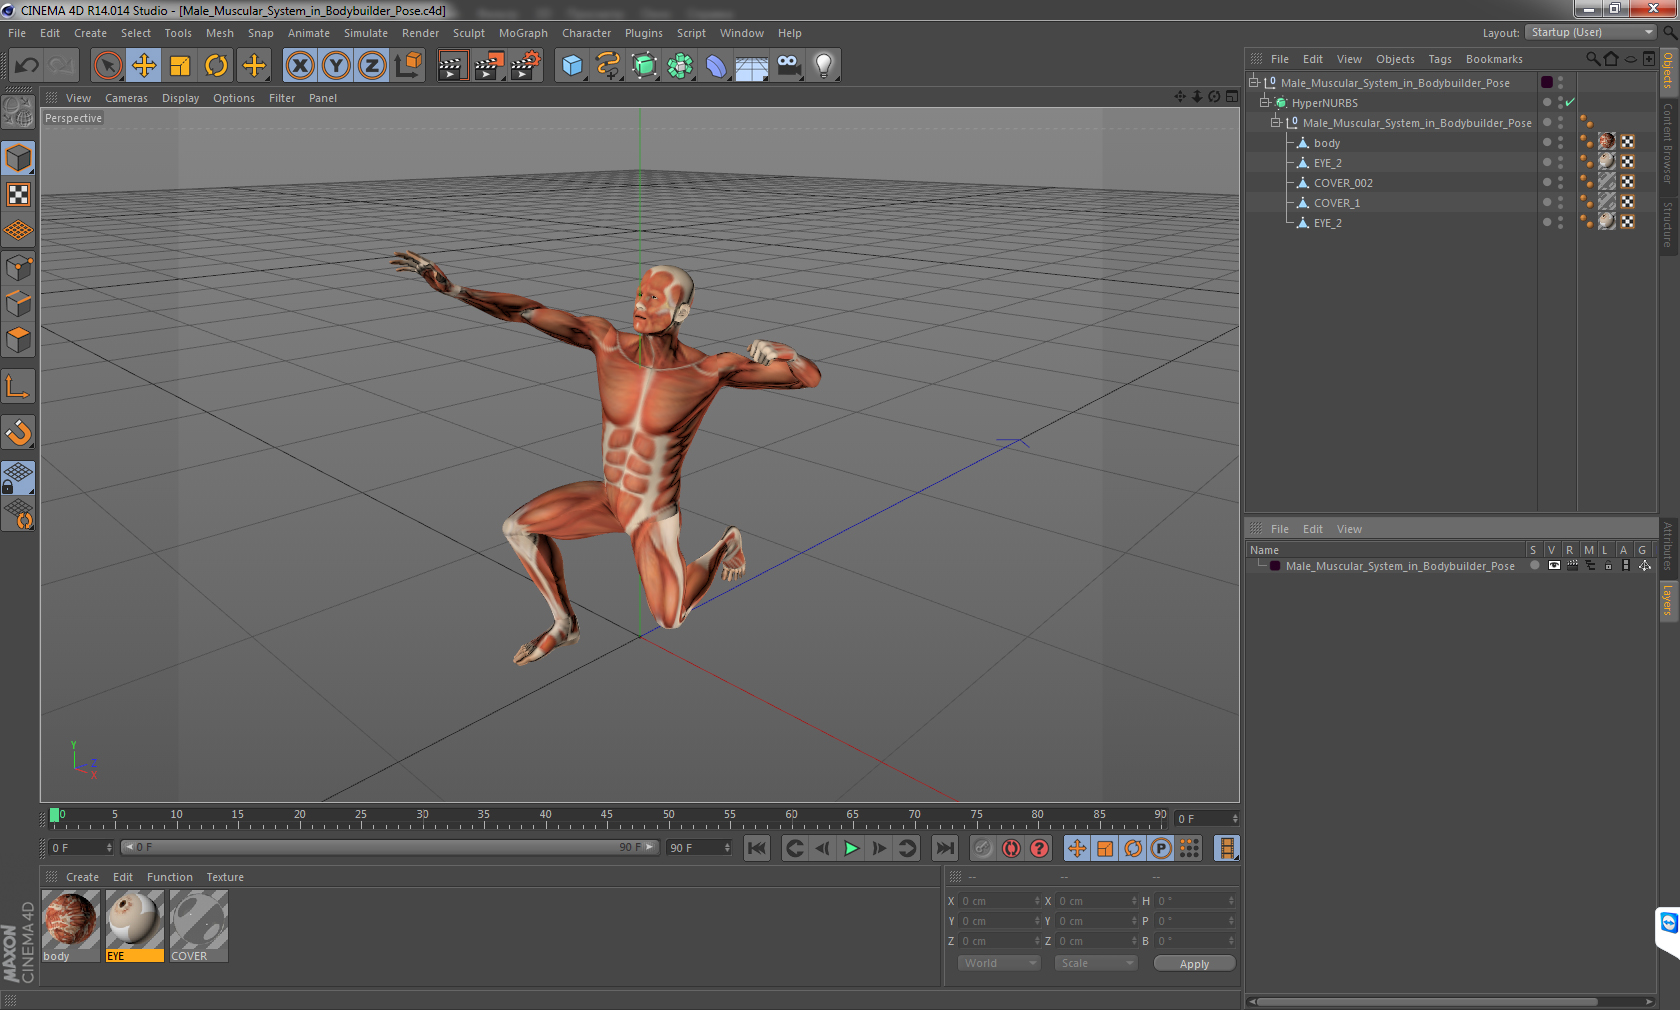Select the Live Selection tool
The width and height of the screenshot is (1680, 1010).
107,66
